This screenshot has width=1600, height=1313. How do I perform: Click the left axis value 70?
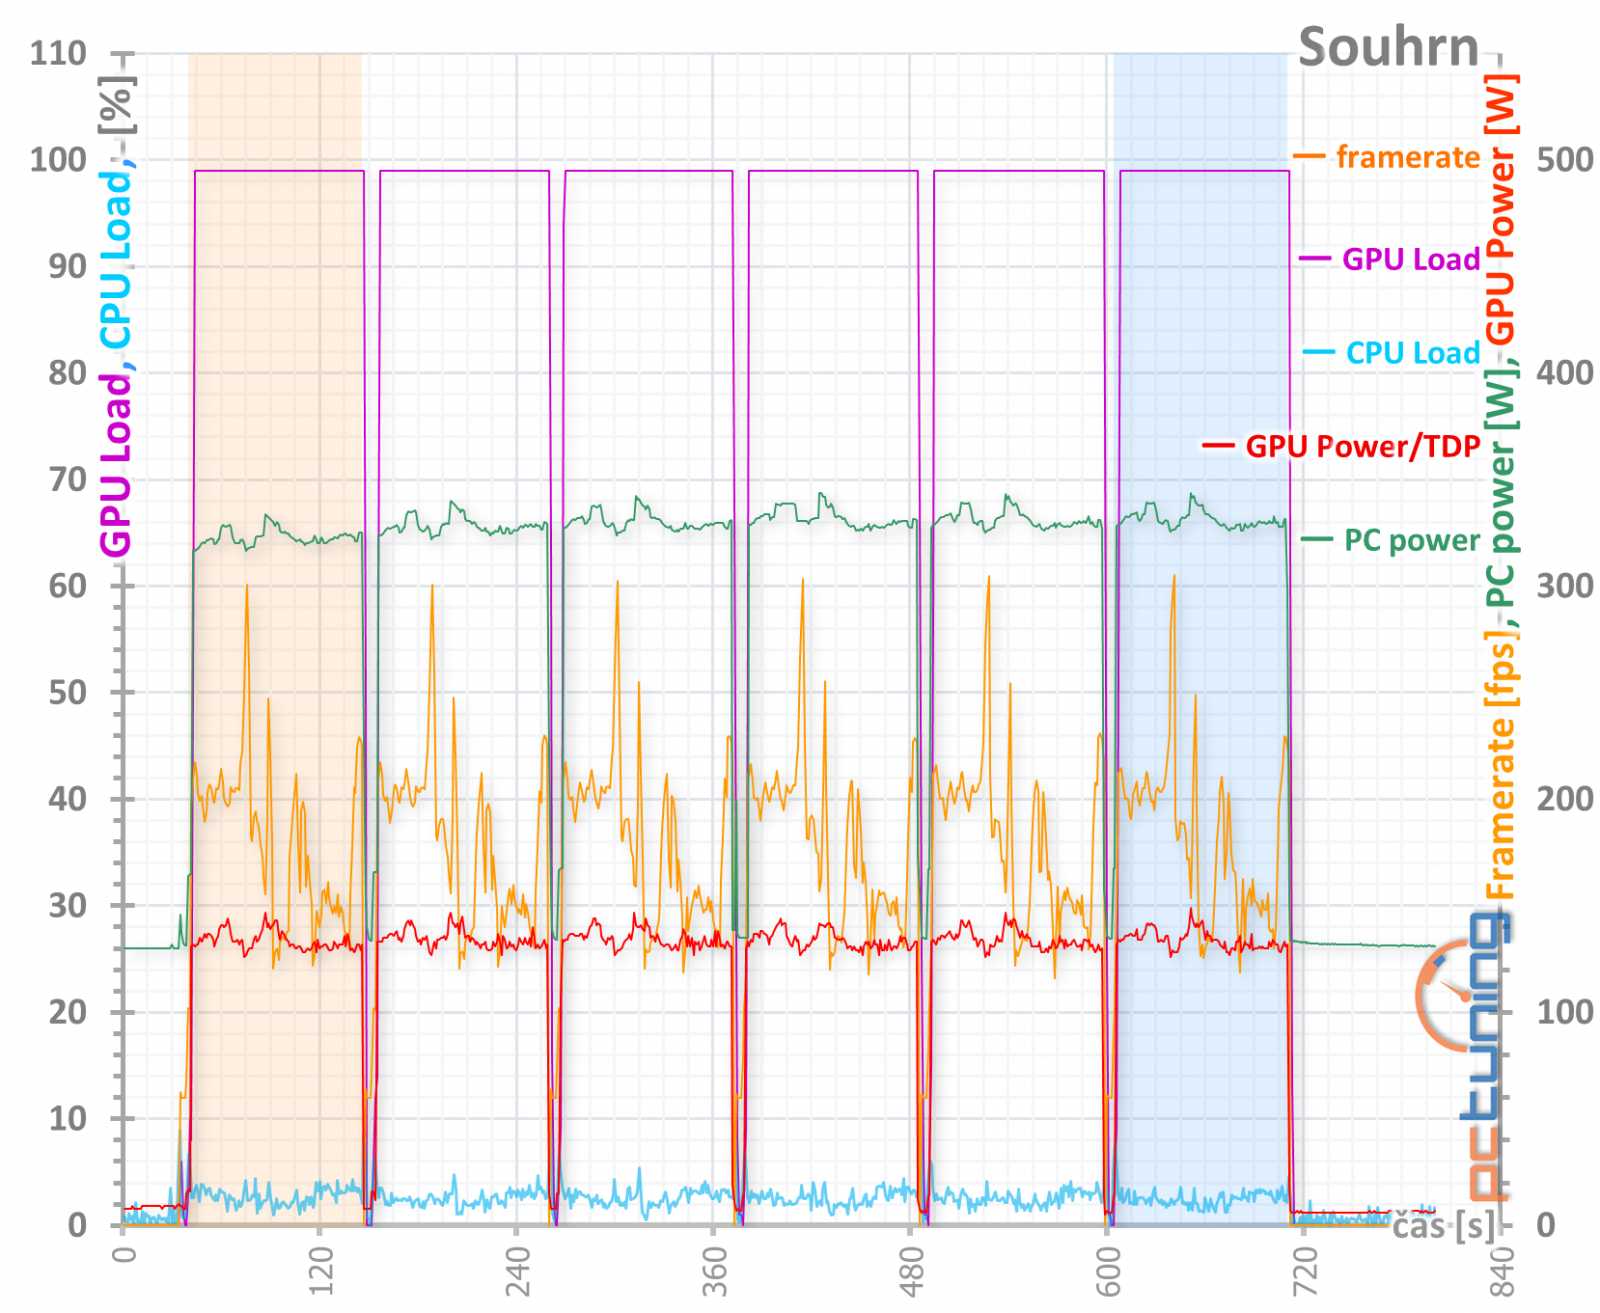[x=67, y=479]
